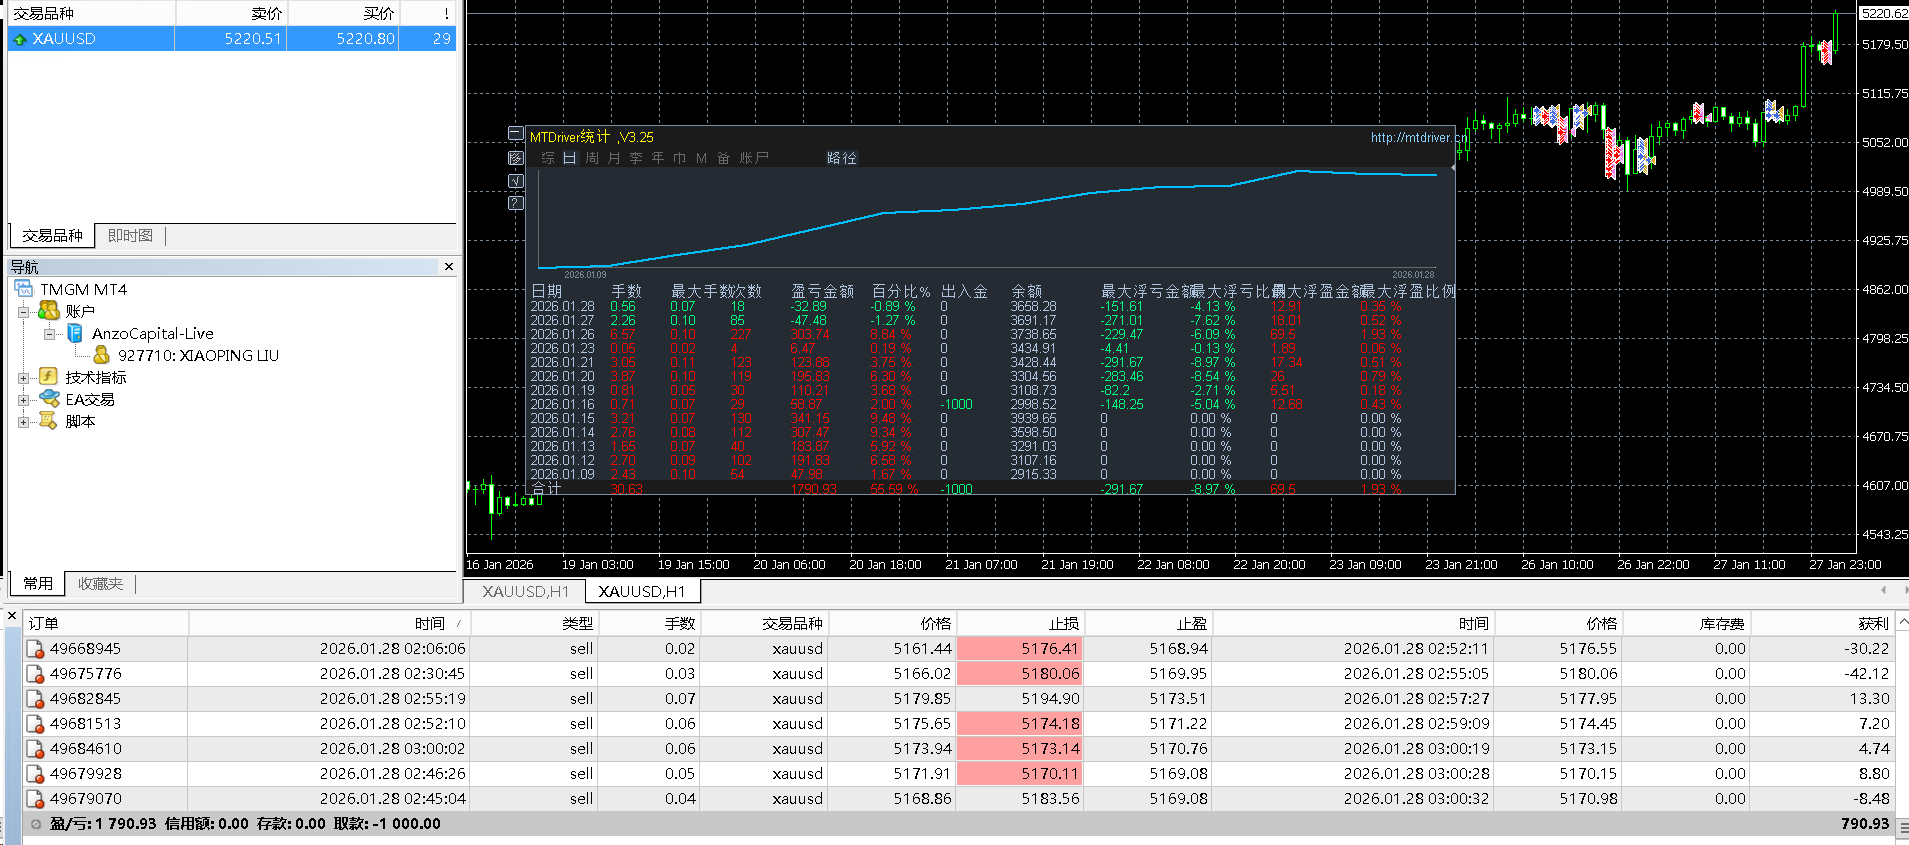Click the 移 move icon beside MTDriver panel

516,158
